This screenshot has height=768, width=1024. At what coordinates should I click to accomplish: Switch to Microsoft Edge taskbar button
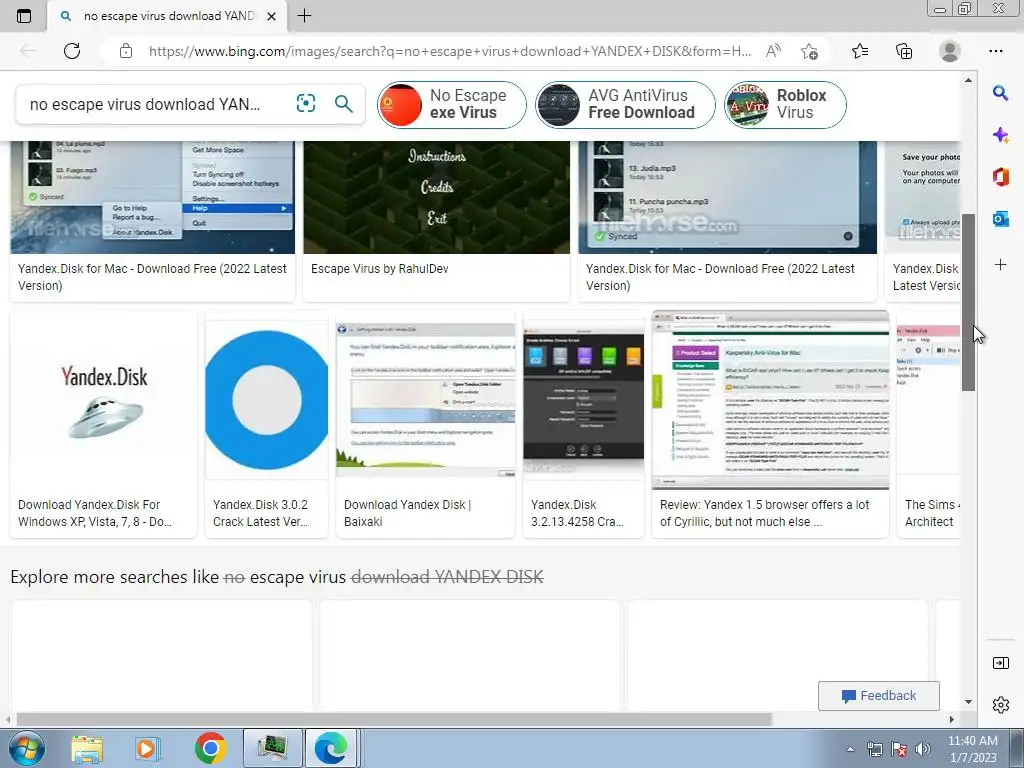click(332, 748)
